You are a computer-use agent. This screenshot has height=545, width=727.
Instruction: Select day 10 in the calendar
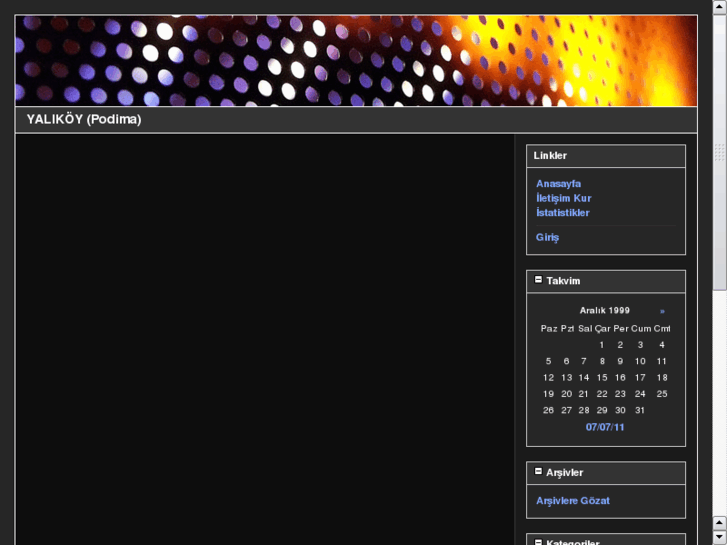click(x=640, y=361)
